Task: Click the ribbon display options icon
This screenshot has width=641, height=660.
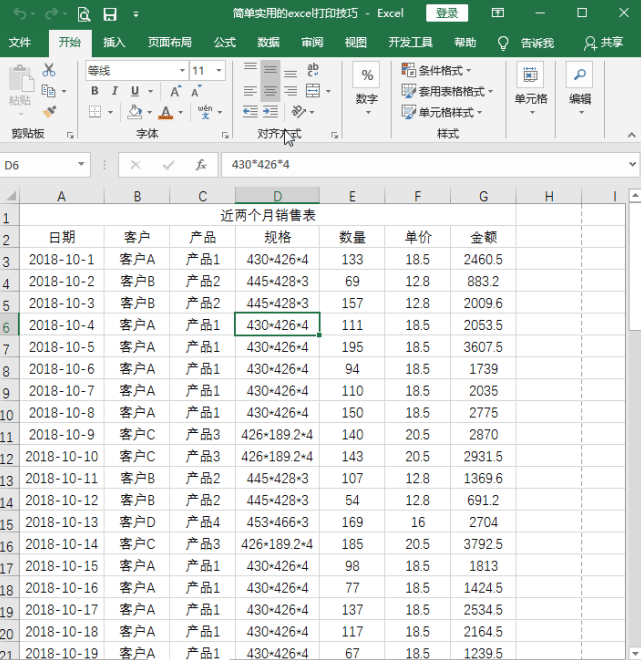Action: click(x=498, y=13)
